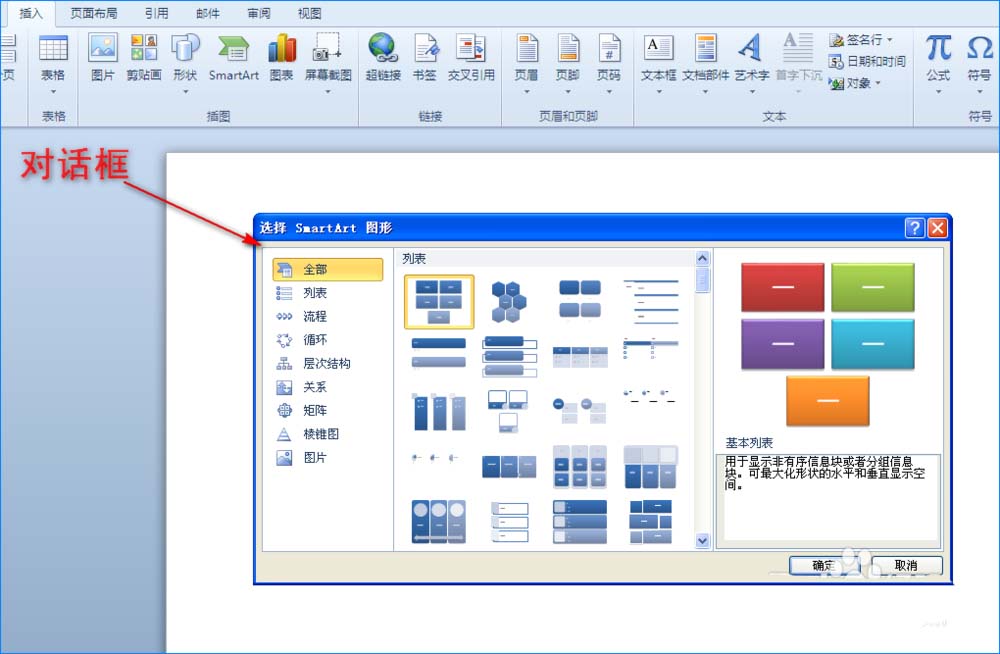Close the SmartArt dialog with red X
1000x654 pixels.
[937, 228]
